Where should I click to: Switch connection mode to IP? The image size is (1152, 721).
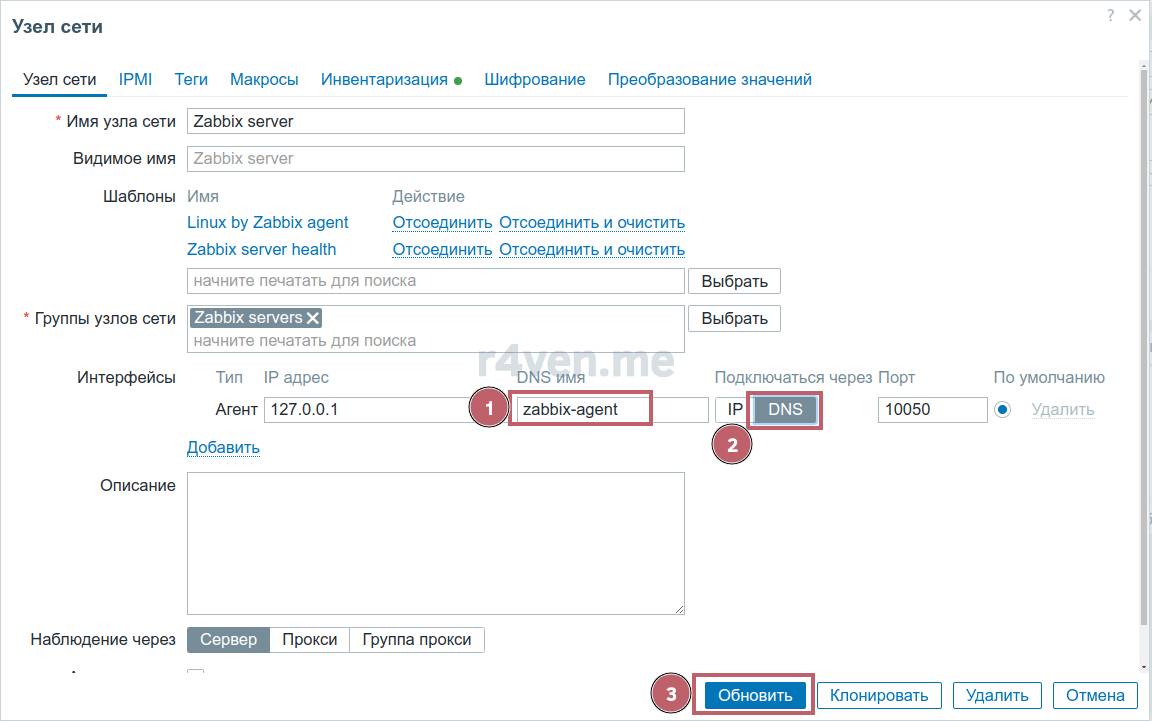pos(734,409)
